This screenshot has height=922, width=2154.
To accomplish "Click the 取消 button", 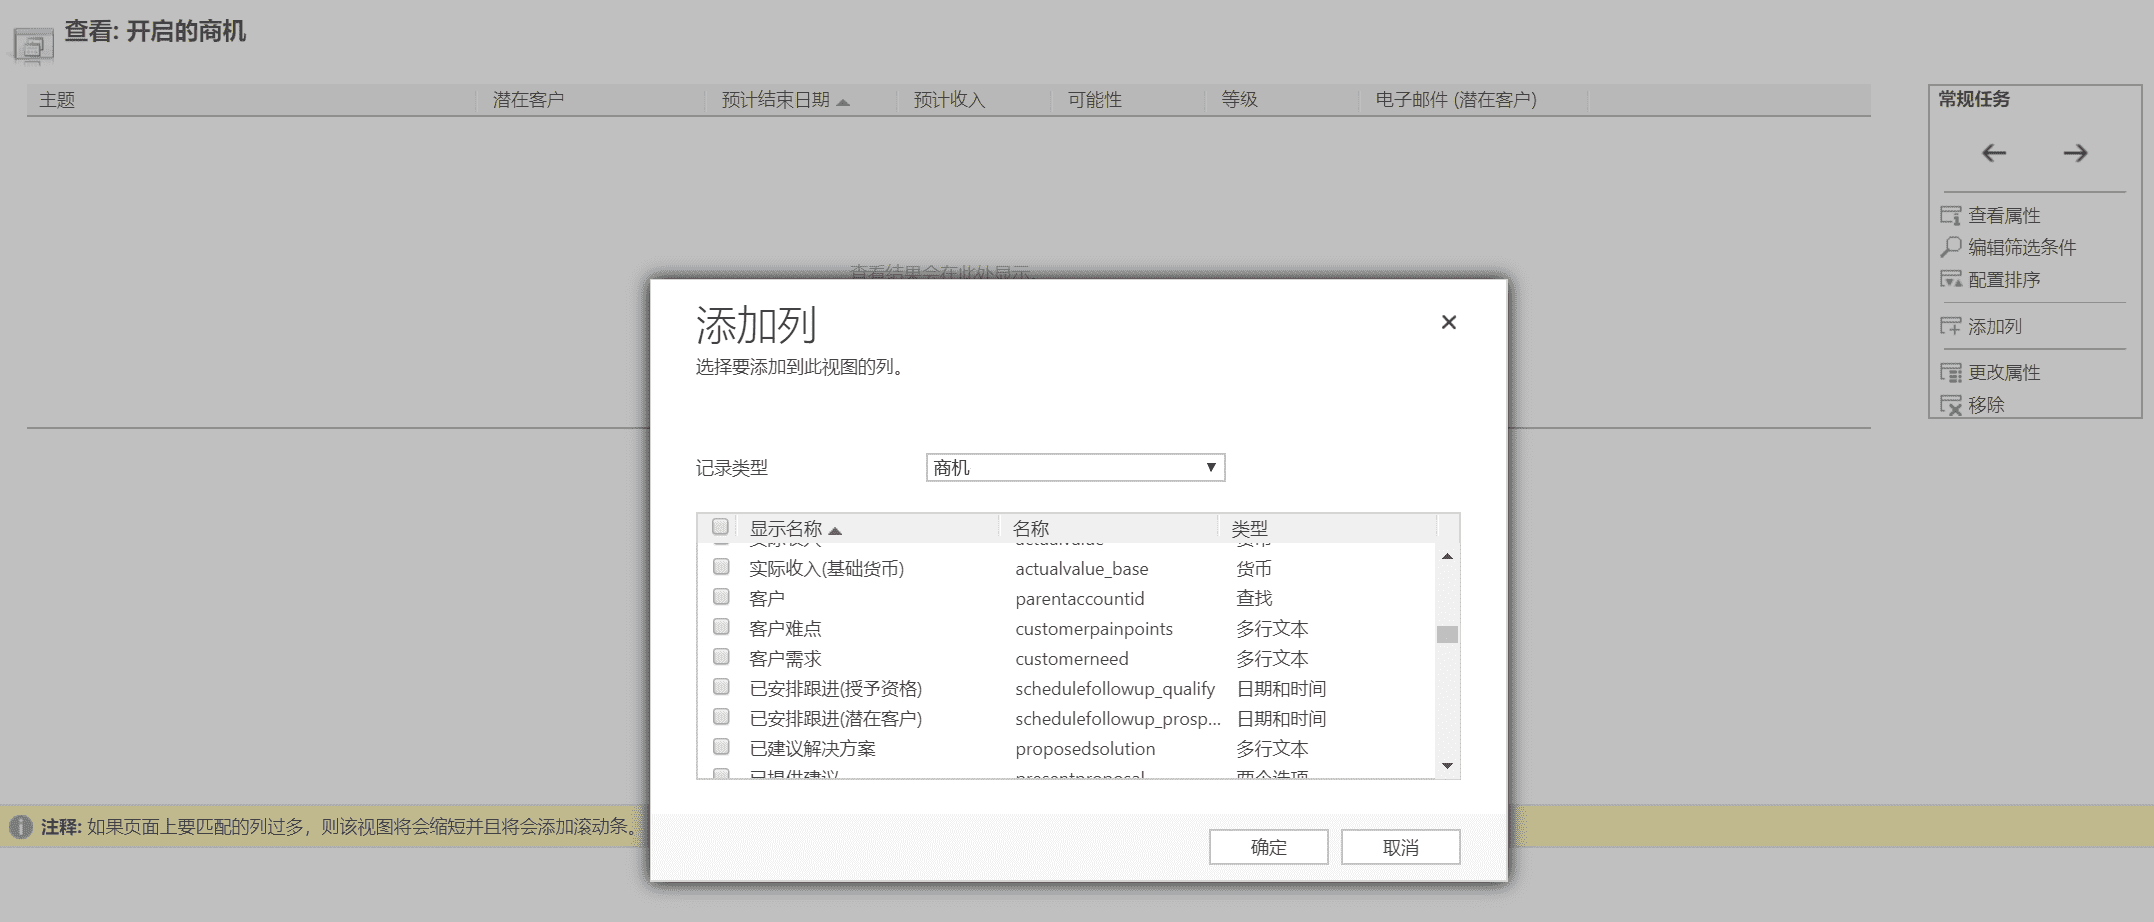I will (x=1401, y=847).
